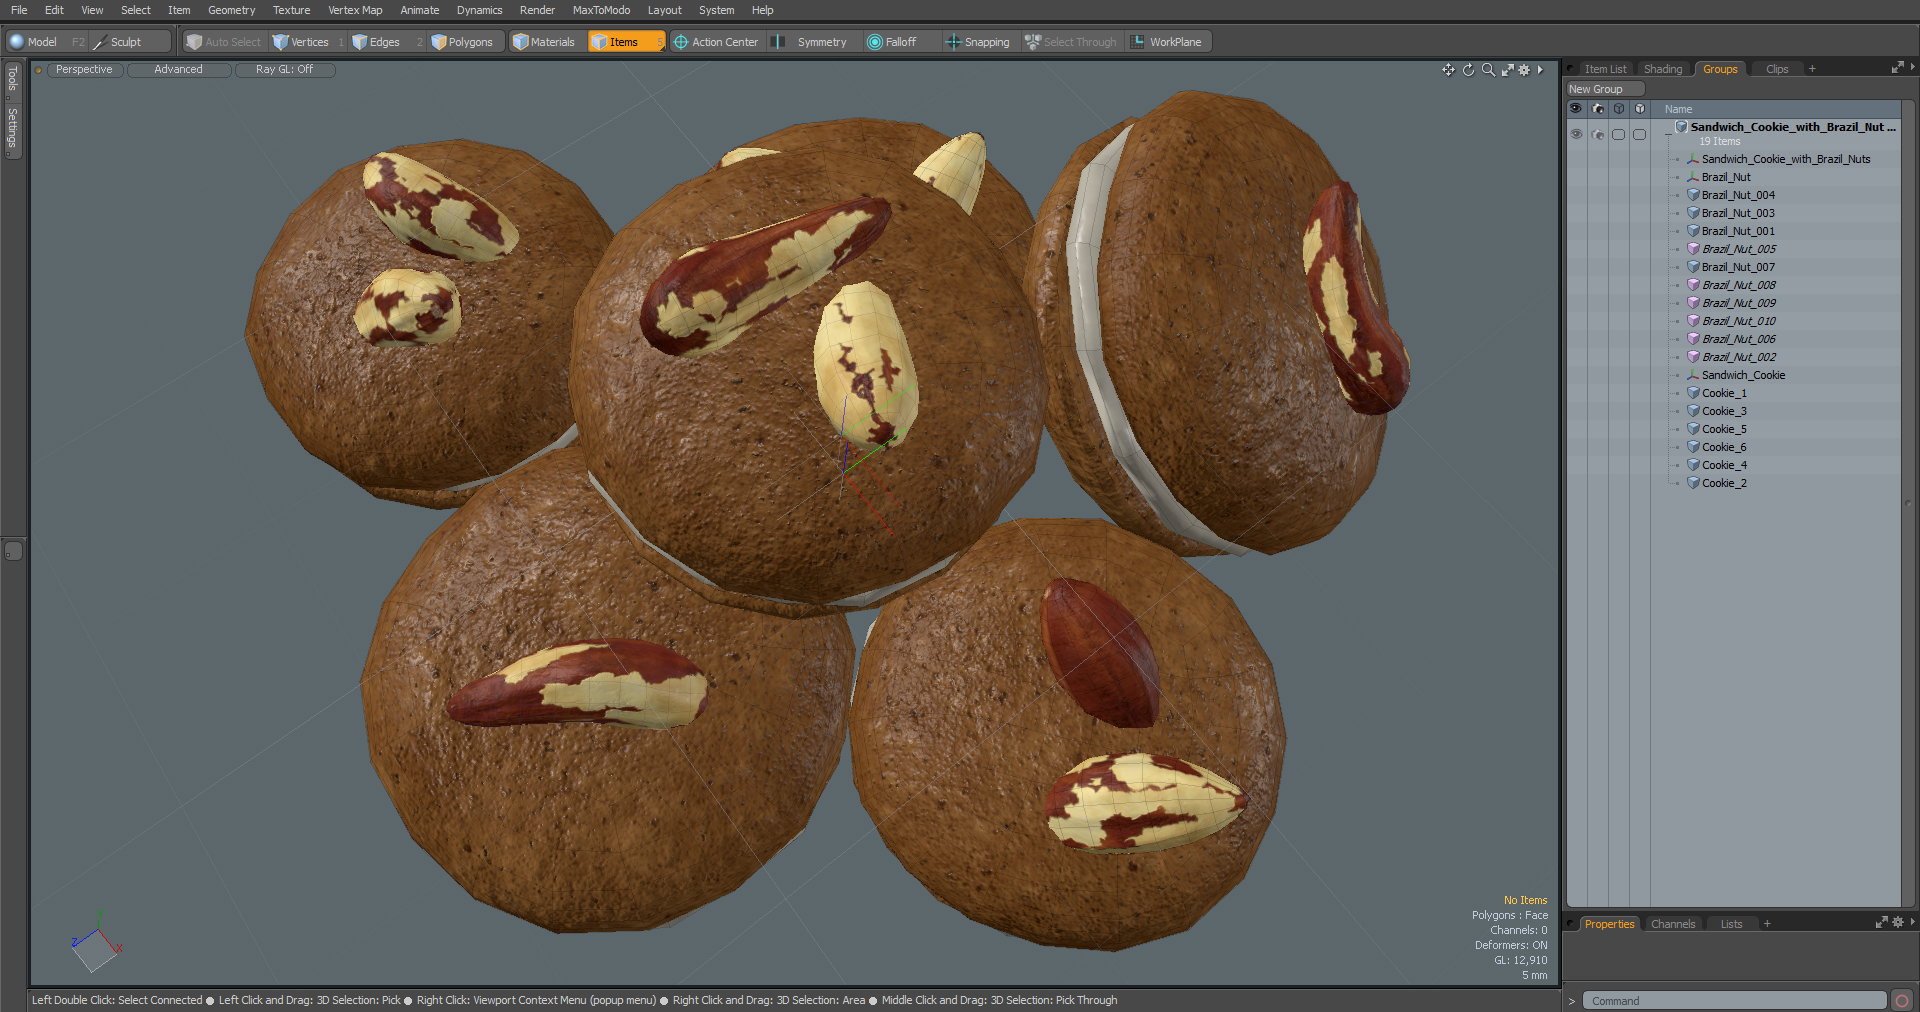The height and width of the screenshot is (1012, 1920).
Task: Select the Sandwich_Cookie locator item
Action: pos(1743,375)
